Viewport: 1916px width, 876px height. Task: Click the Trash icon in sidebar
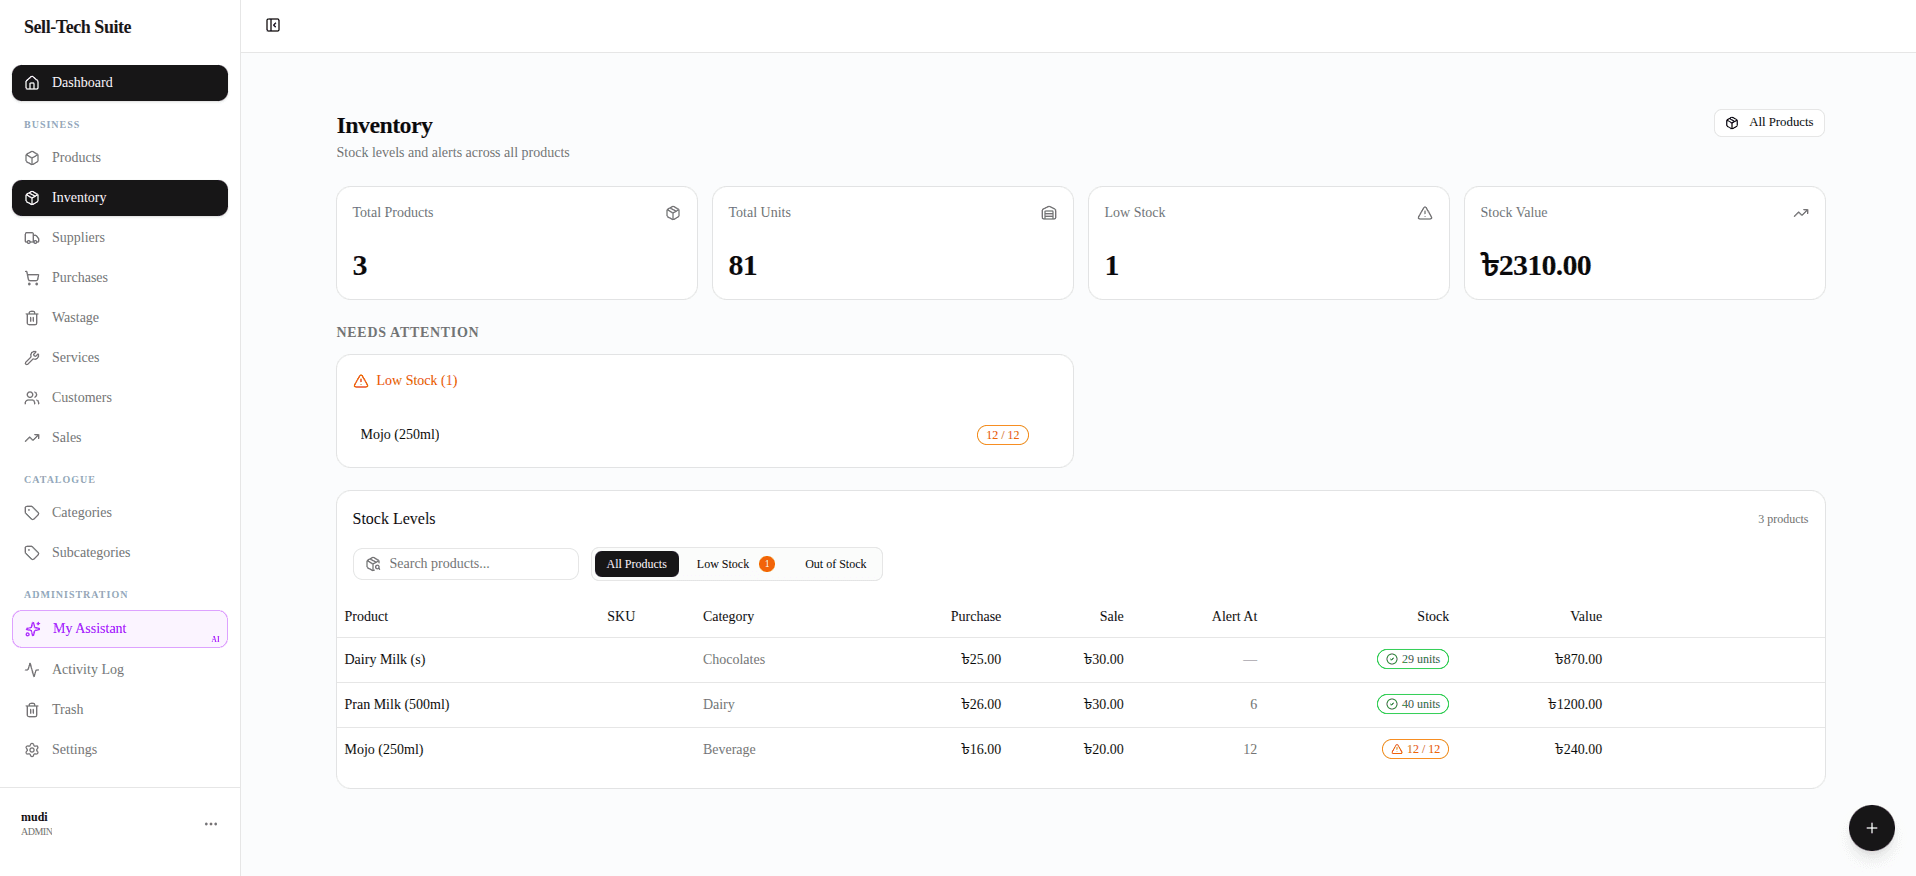tap(32, 710)
